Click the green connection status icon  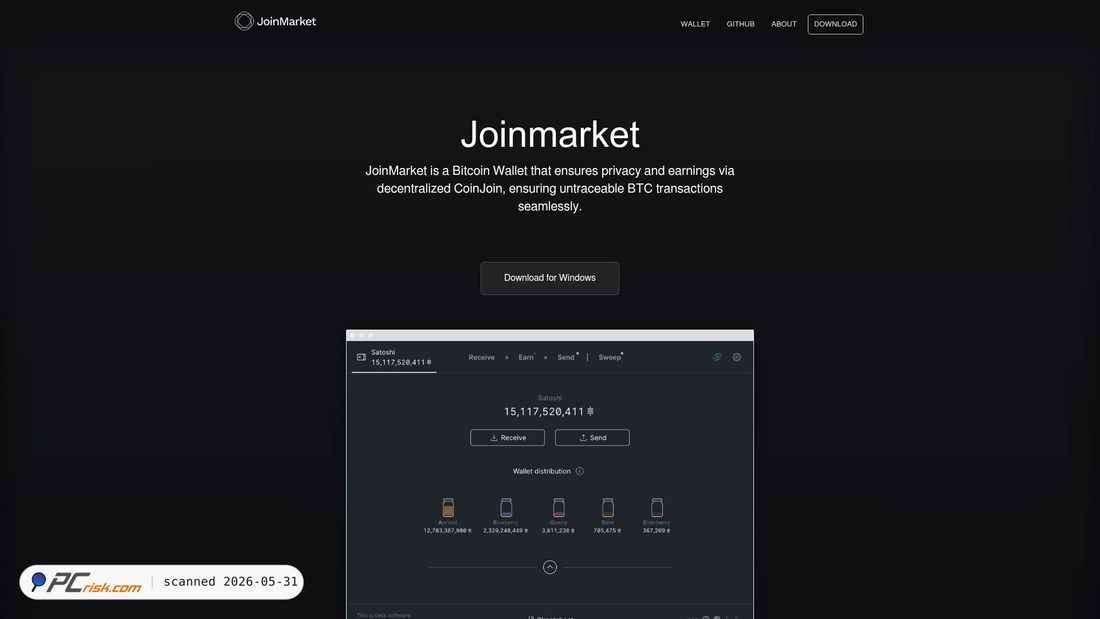(717, 357)
